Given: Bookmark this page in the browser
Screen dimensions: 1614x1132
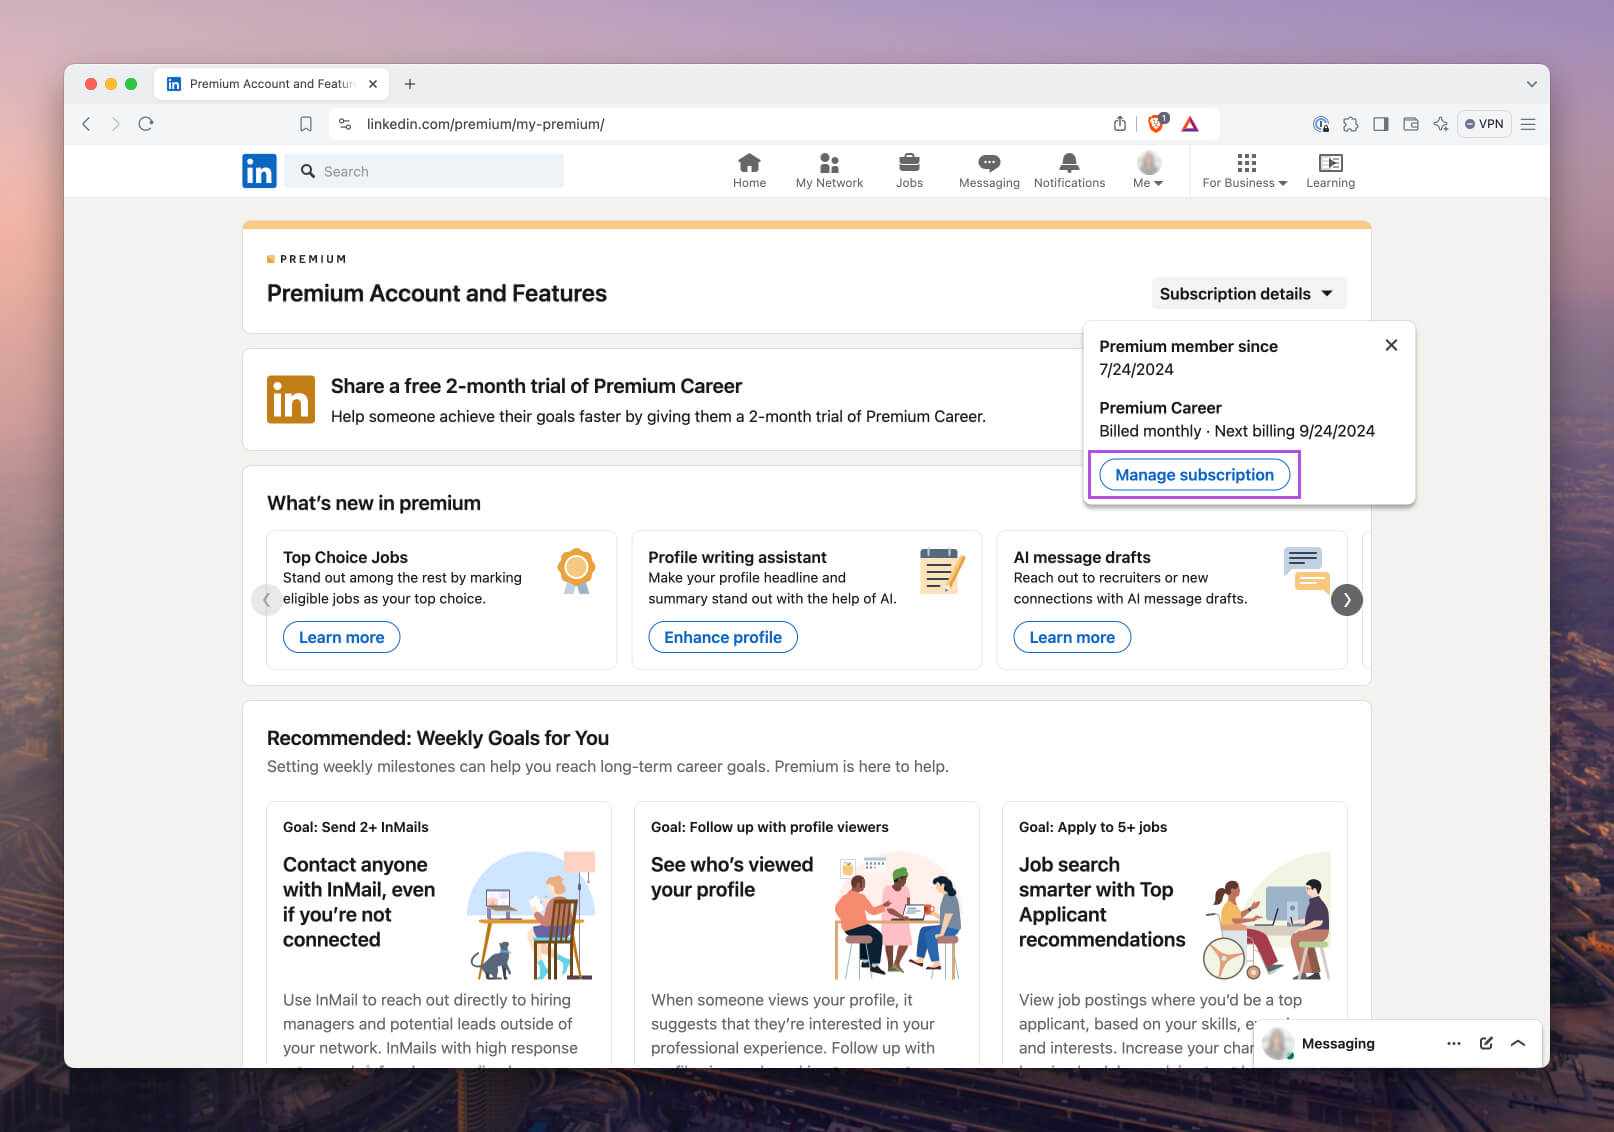Looking at the screenshot, I should (x=306, y=124).
